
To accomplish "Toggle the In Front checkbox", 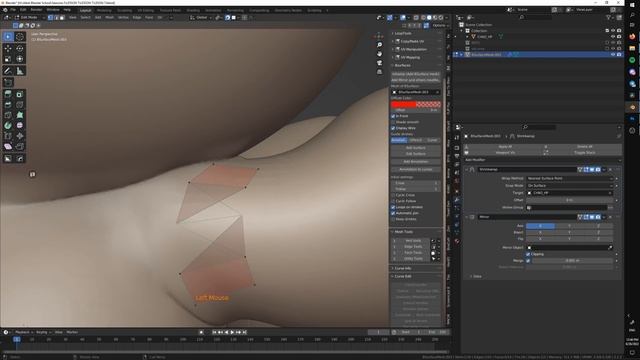I will point(393,116).
